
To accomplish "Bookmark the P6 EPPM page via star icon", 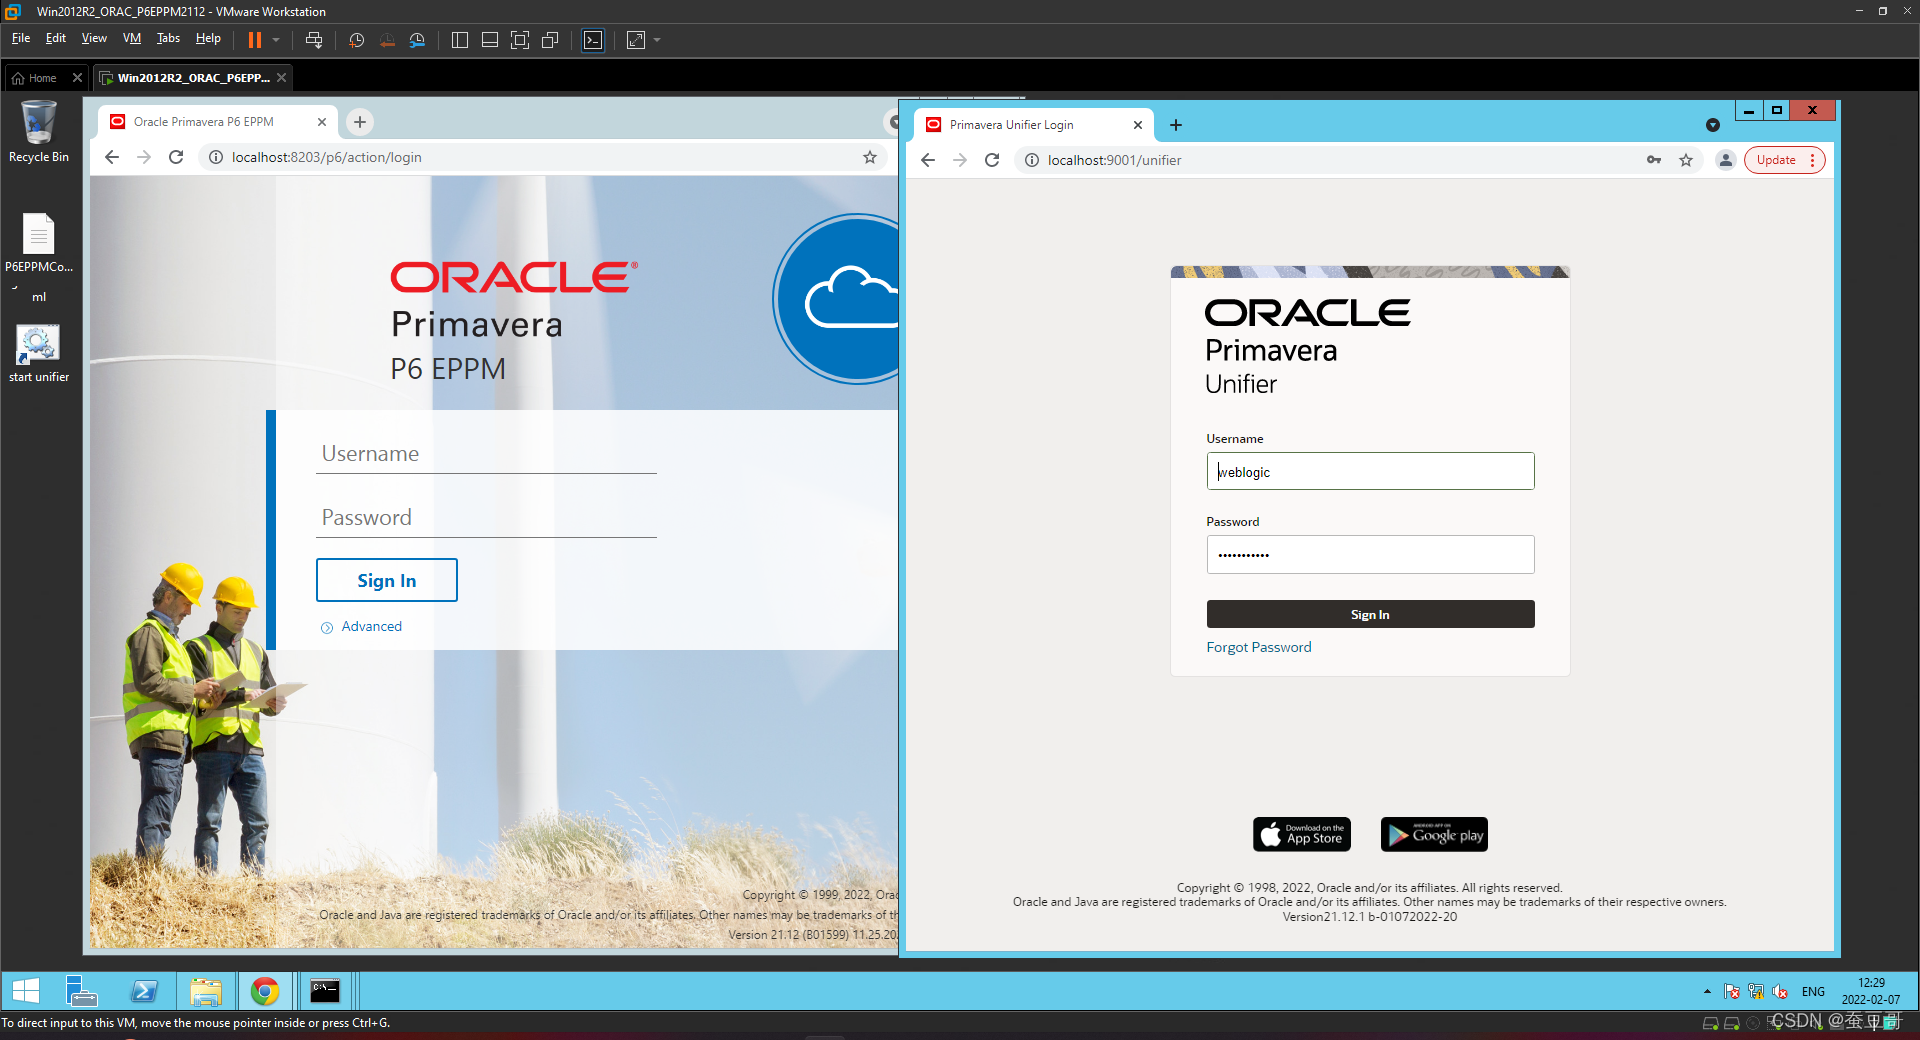I will pos(869,157).
